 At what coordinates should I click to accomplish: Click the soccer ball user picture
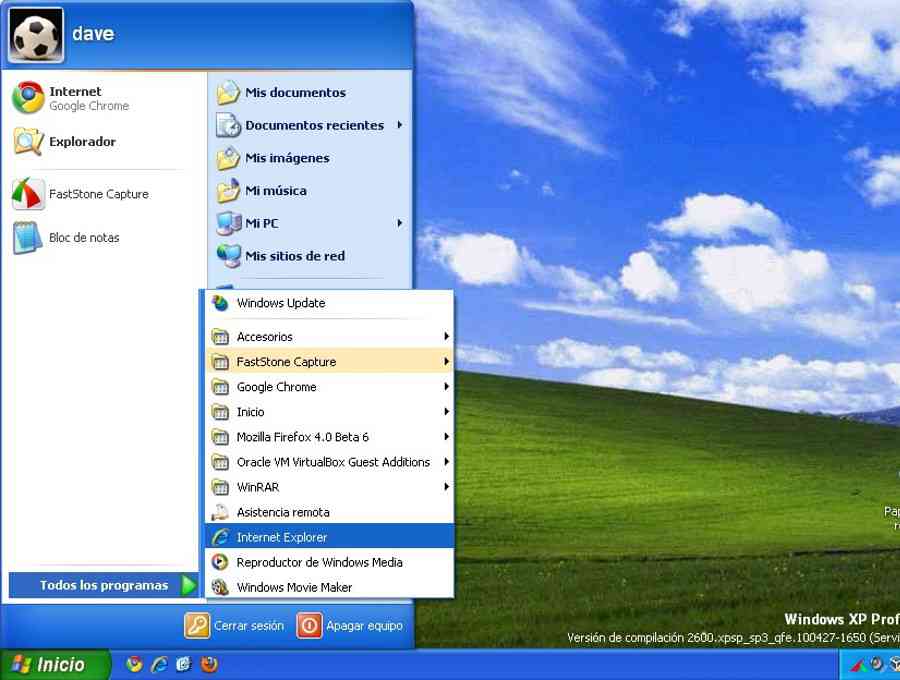pos(36,34)
